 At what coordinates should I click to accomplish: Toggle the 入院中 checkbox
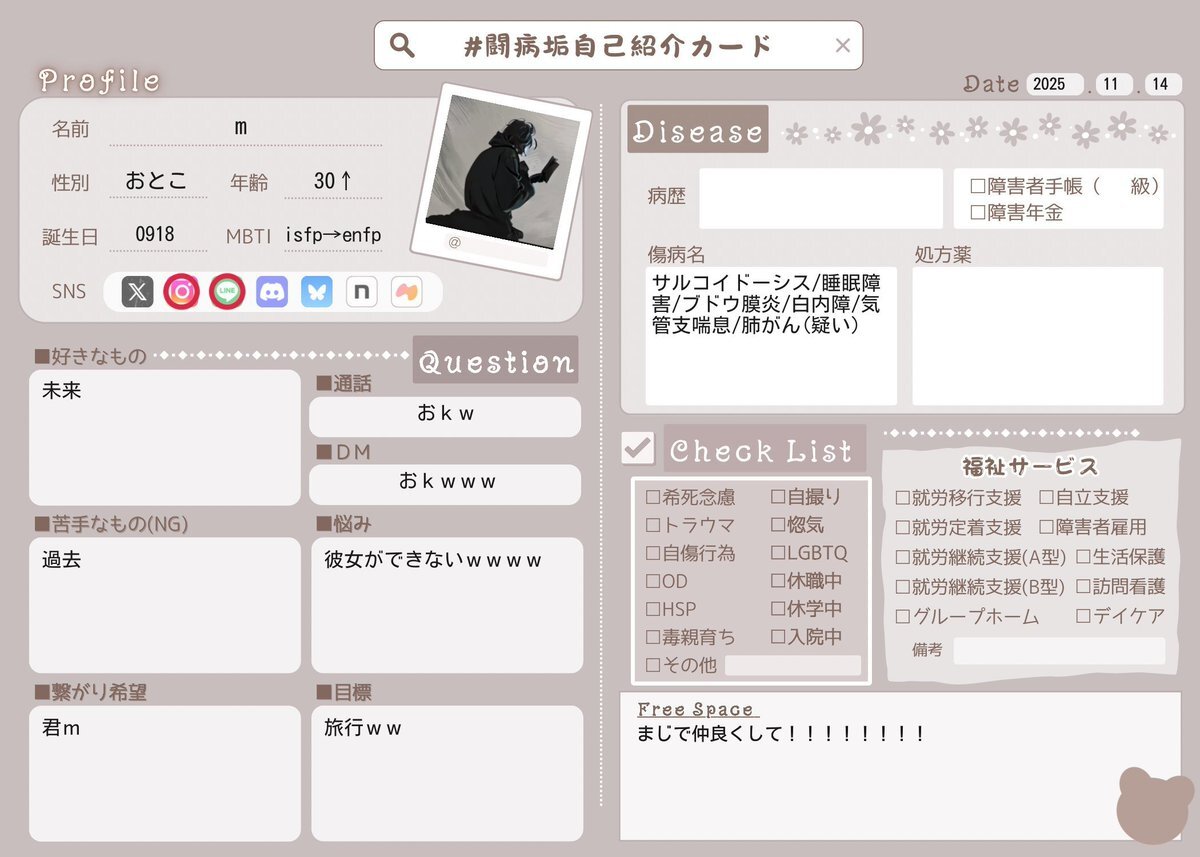(779, 637)
